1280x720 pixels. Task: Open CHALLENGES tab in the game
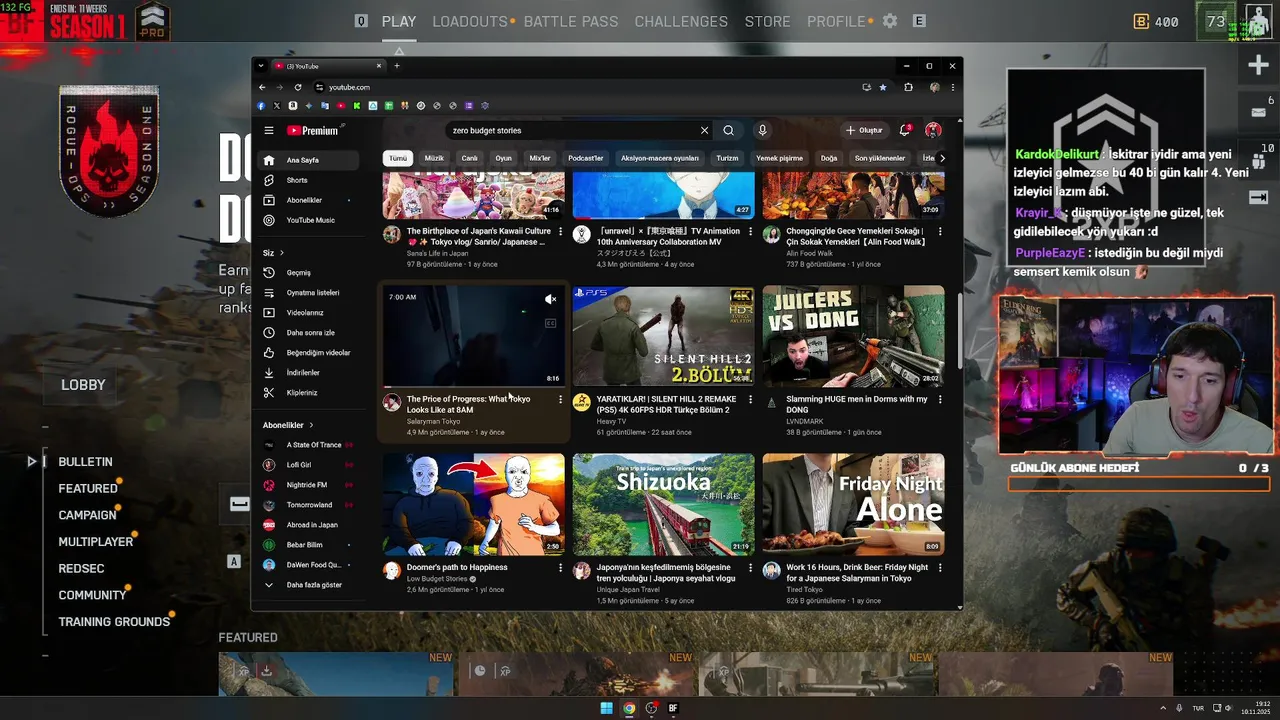[x=681, y=21]
